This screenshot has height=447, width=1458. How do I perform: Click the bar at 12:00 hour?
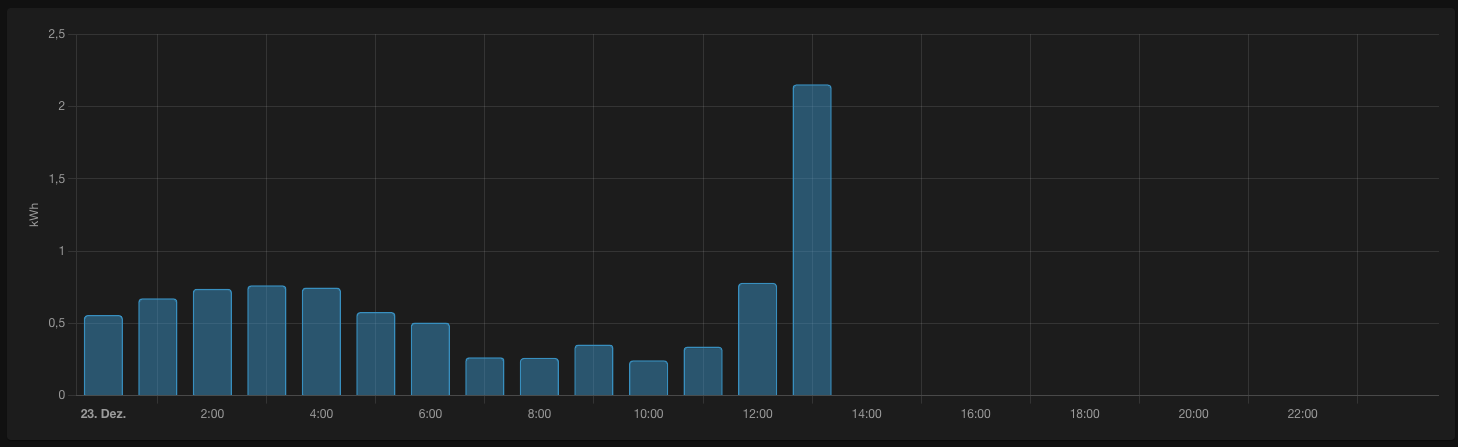[x=757, y=339]
